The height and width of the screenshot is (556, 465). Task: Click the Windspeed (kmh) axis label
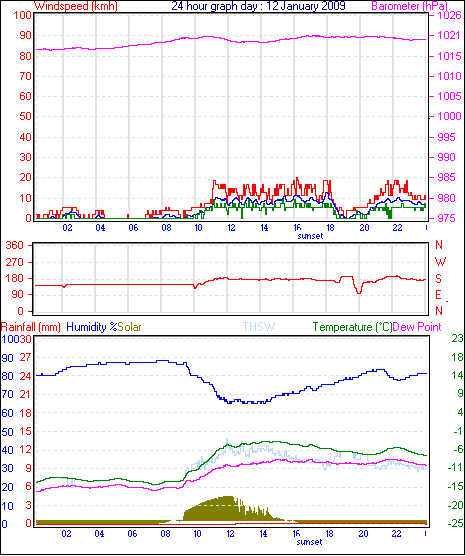76,6
